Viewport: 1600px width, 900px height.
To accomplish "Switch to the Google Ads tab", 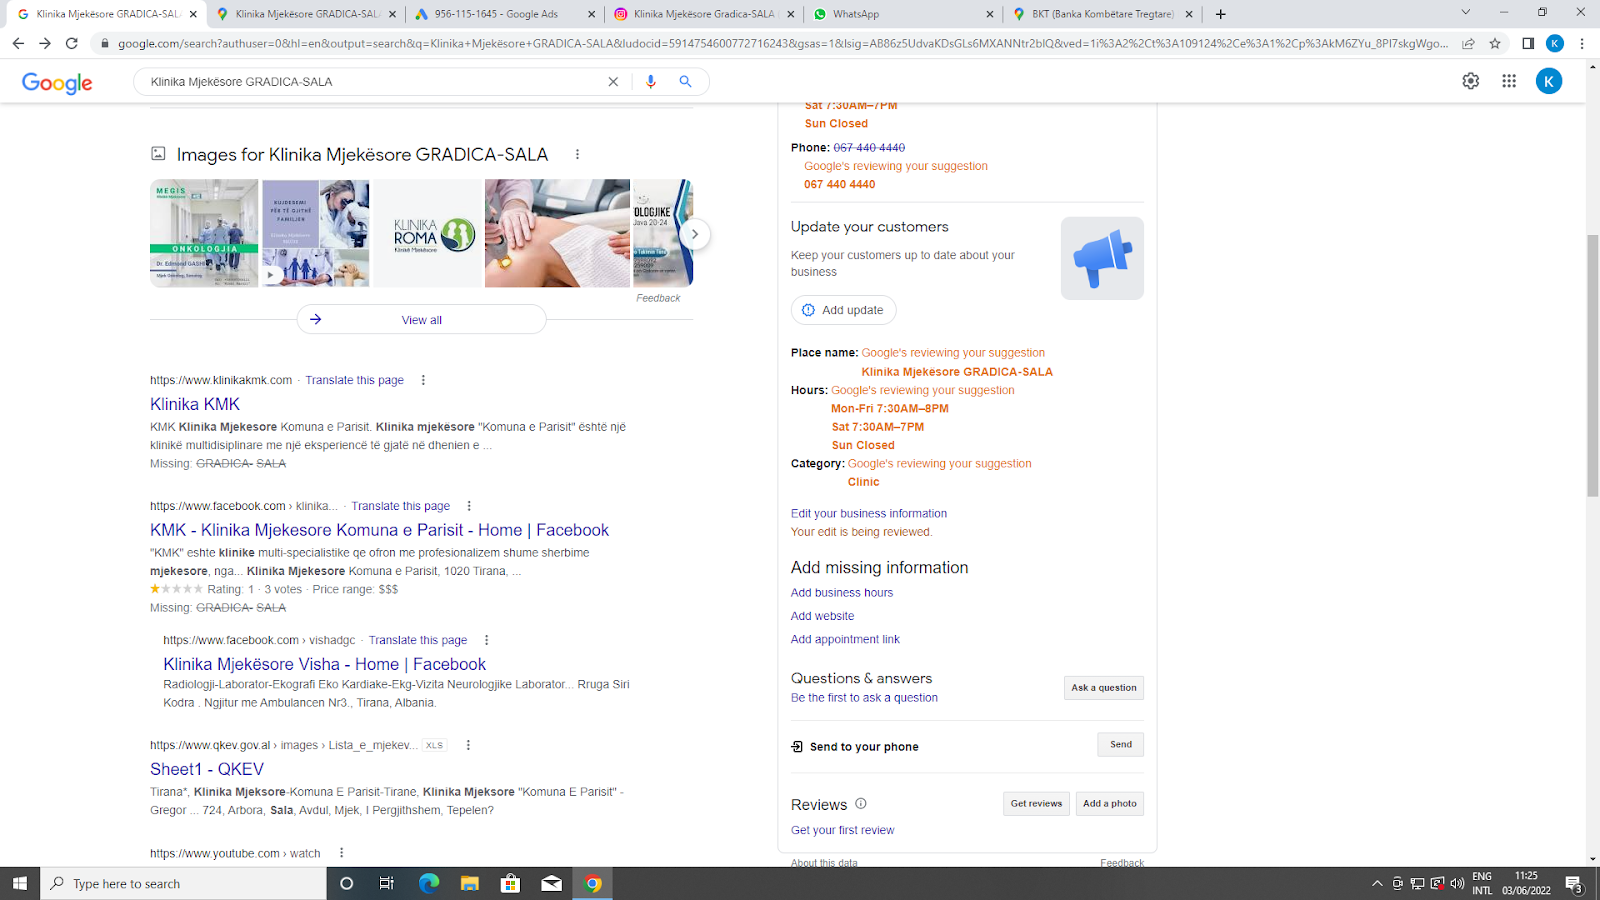I will (505, 14).
